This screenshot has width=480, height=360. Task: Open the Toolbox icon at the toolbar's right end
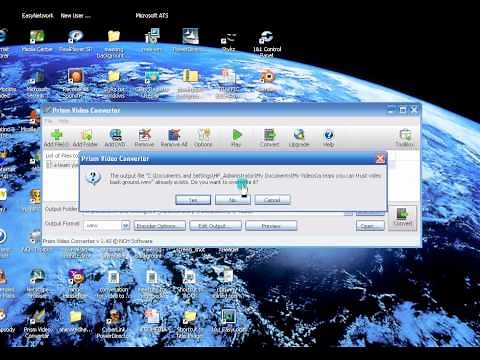[x=405, y=138]
